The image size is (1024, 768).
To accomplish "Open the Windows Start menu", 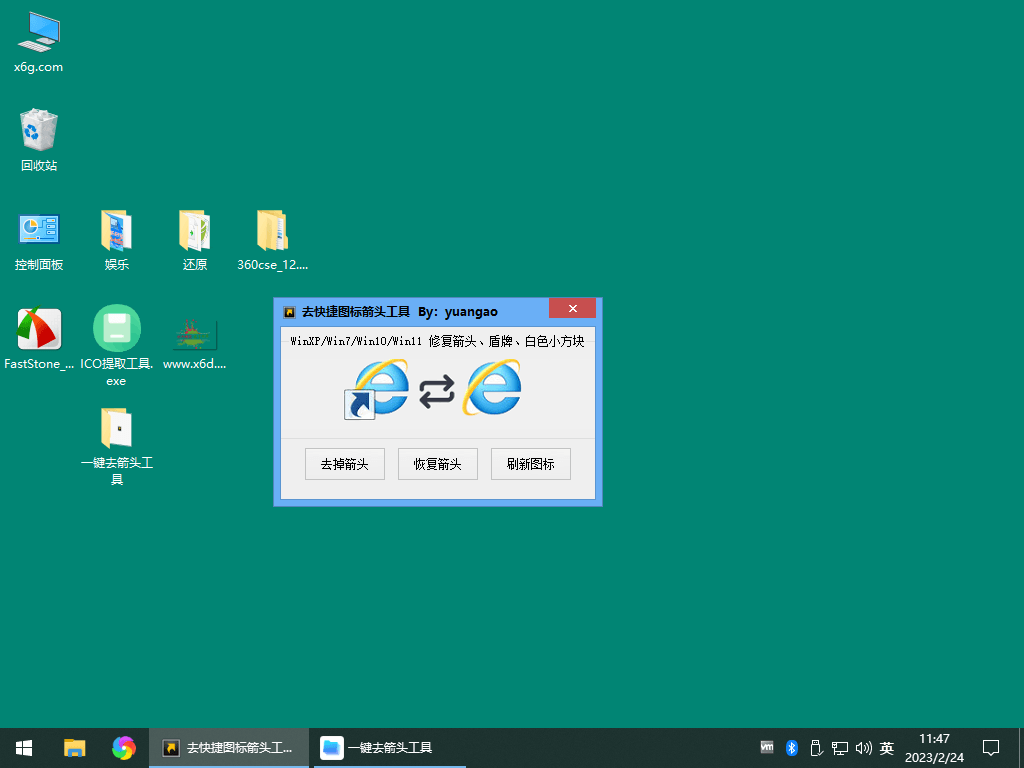I will coord(24,747).
